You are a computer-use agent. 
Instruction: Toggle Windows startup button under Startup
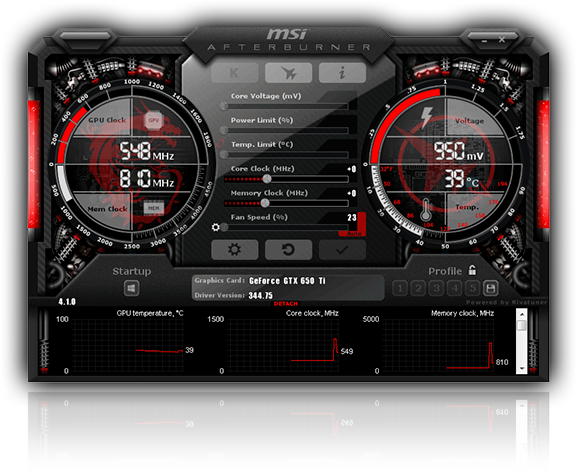131,288
